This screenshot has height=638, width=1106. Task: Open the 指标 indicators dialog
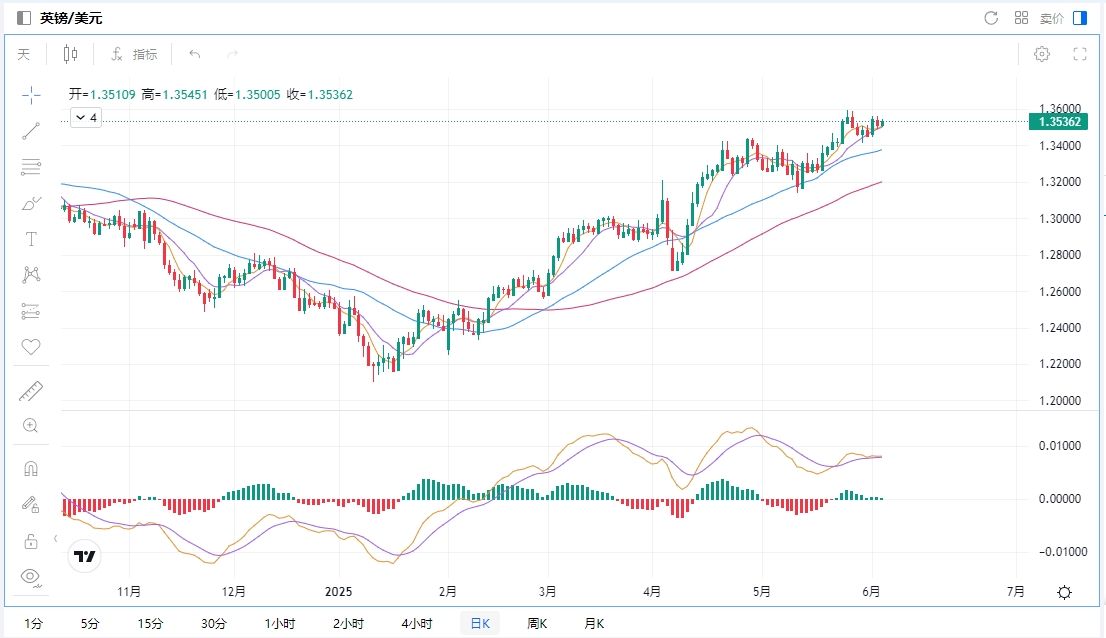134,54
